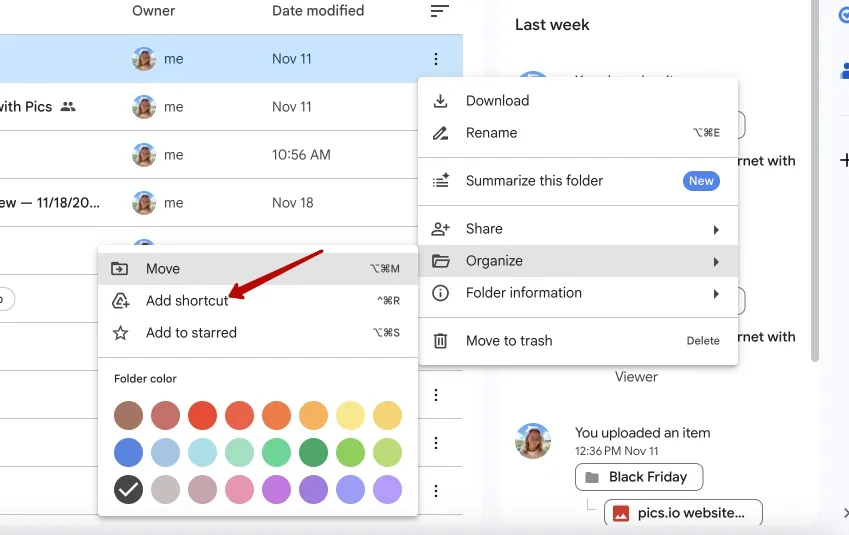Pick the checked dark gray folder color
Screen dimensions: 849x535
click(x=128, y=490)
